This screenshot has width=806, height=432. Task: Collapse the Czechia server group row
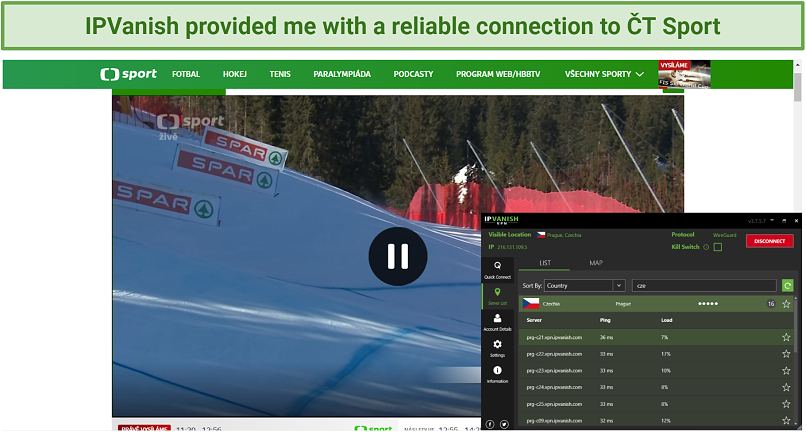tap(655, 304)
